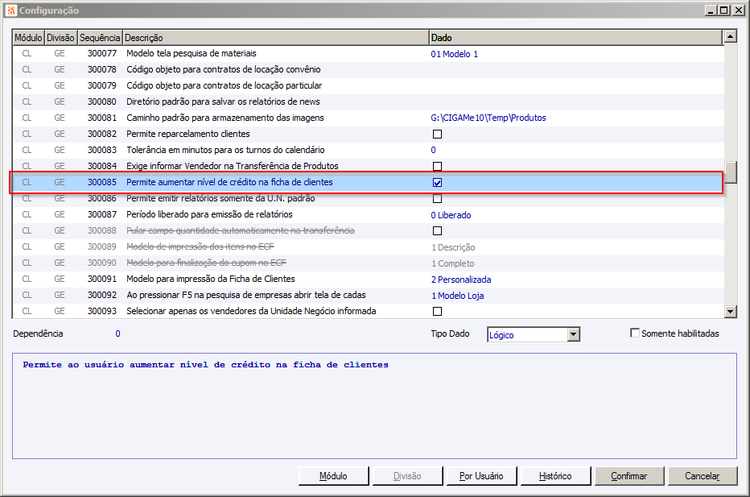Select row Código objeto para contratos de locação convênio
750x497 pixels.
tap(367, 70)
